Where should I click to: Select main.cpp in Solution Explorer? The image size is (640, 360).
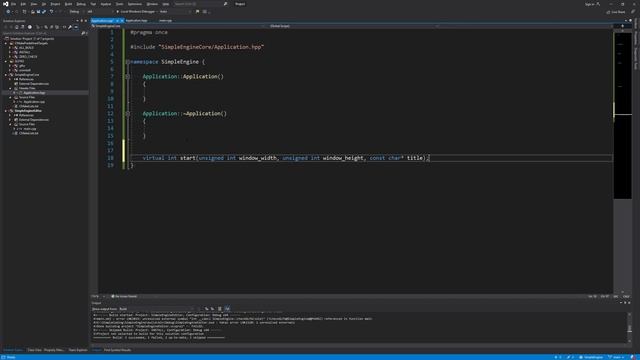click(x=29, y=129)
